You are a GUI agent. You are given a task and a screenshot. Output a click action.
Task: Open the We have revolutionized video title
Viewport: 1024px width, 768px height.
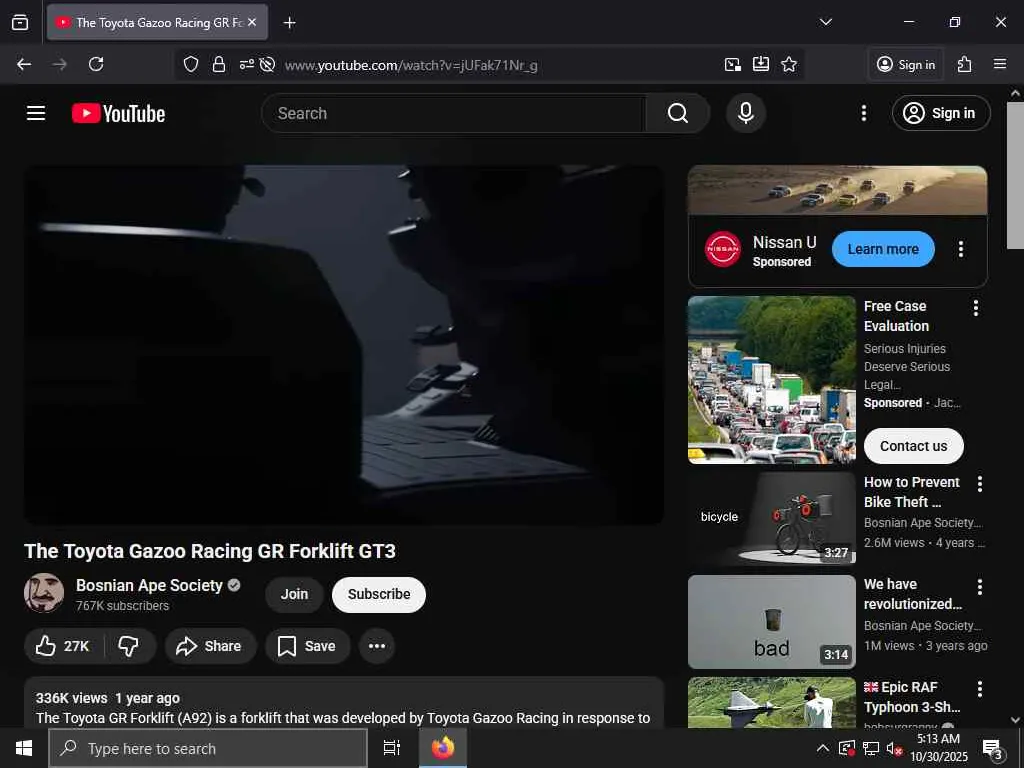tap(912, 594)
